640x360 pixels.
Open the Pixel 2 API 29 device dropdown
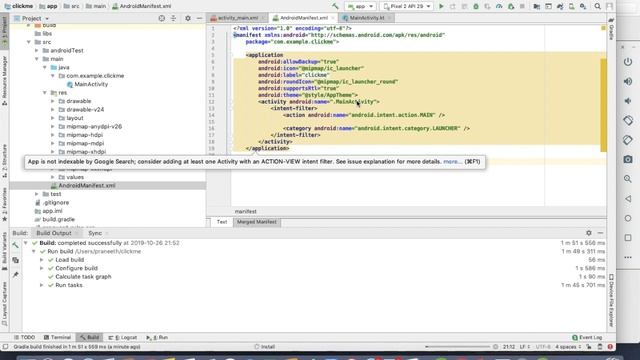406,7
